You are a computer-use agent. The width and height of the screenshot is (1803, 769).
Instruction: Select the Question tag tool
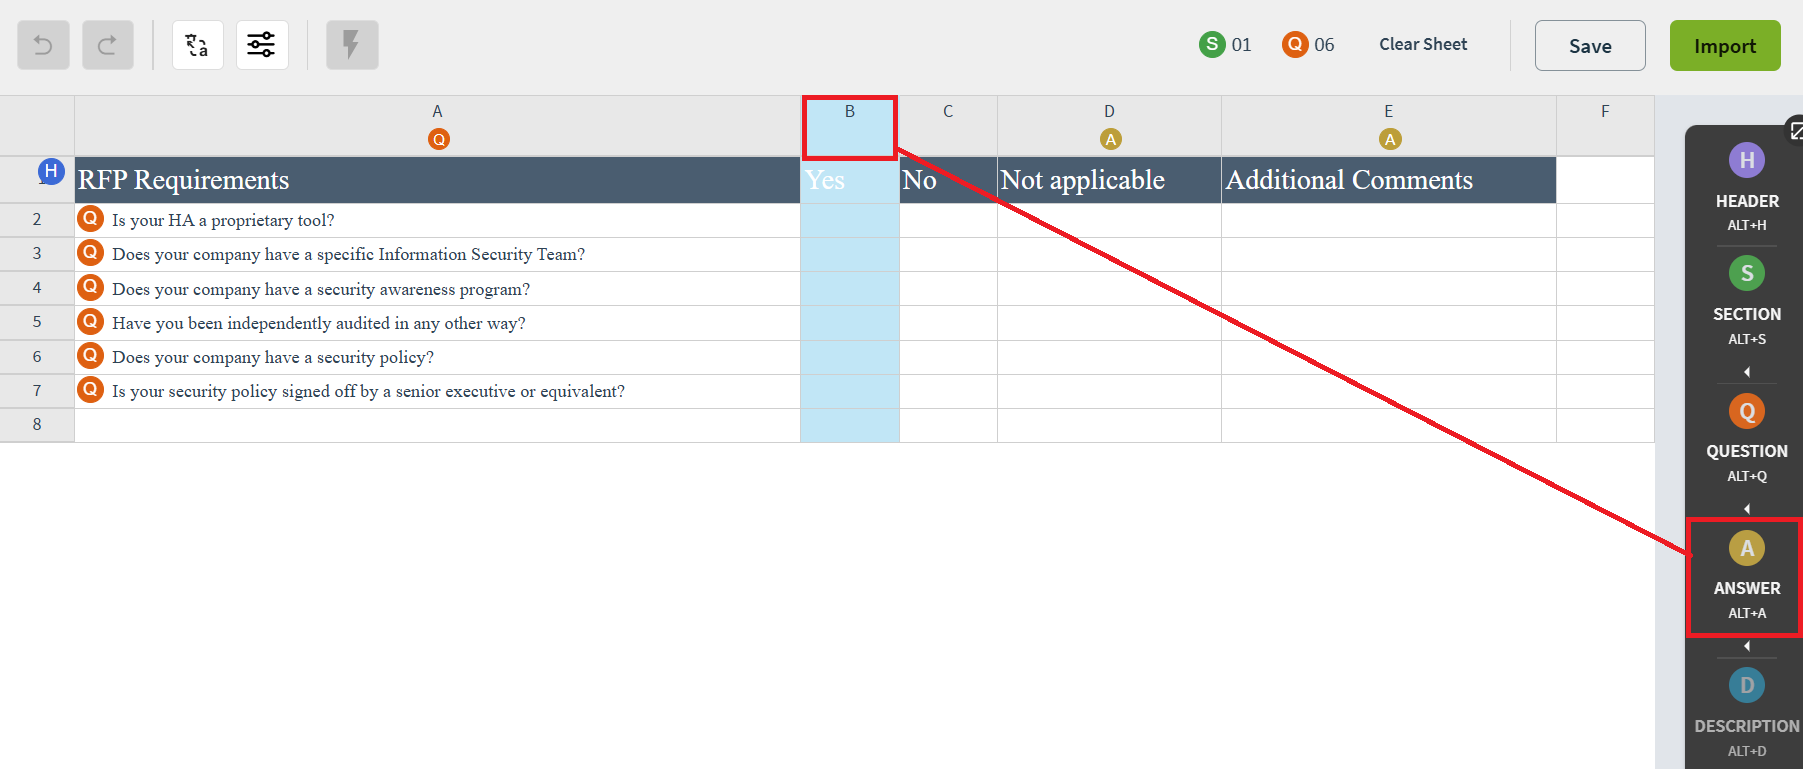click(1747, 437)
